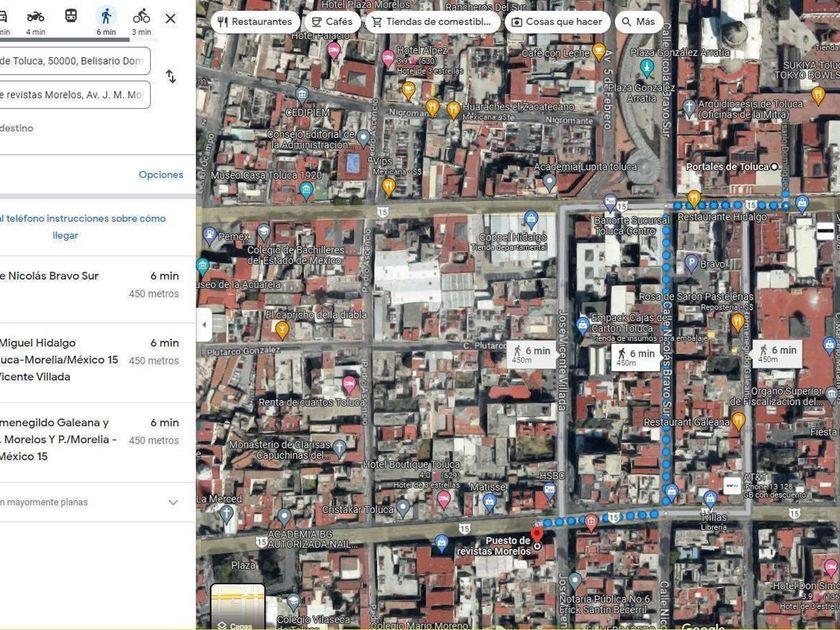
Task: Swap origin and destination with reverse arrows
Action: (x=171, y=77)
